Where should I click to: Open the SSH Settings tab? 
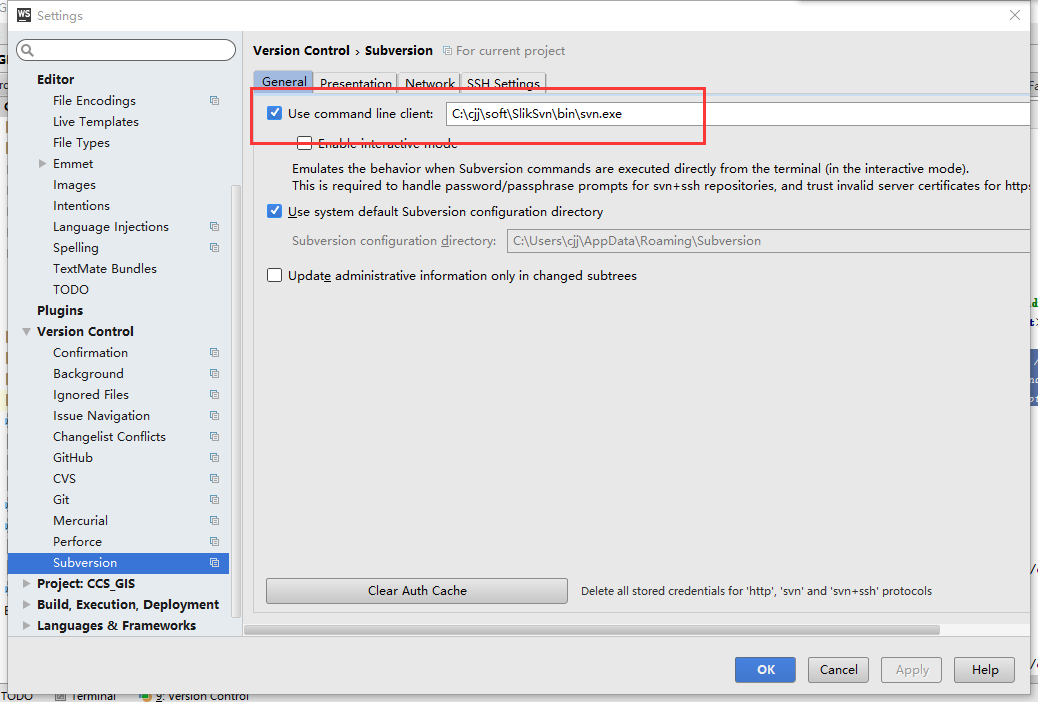503,83
